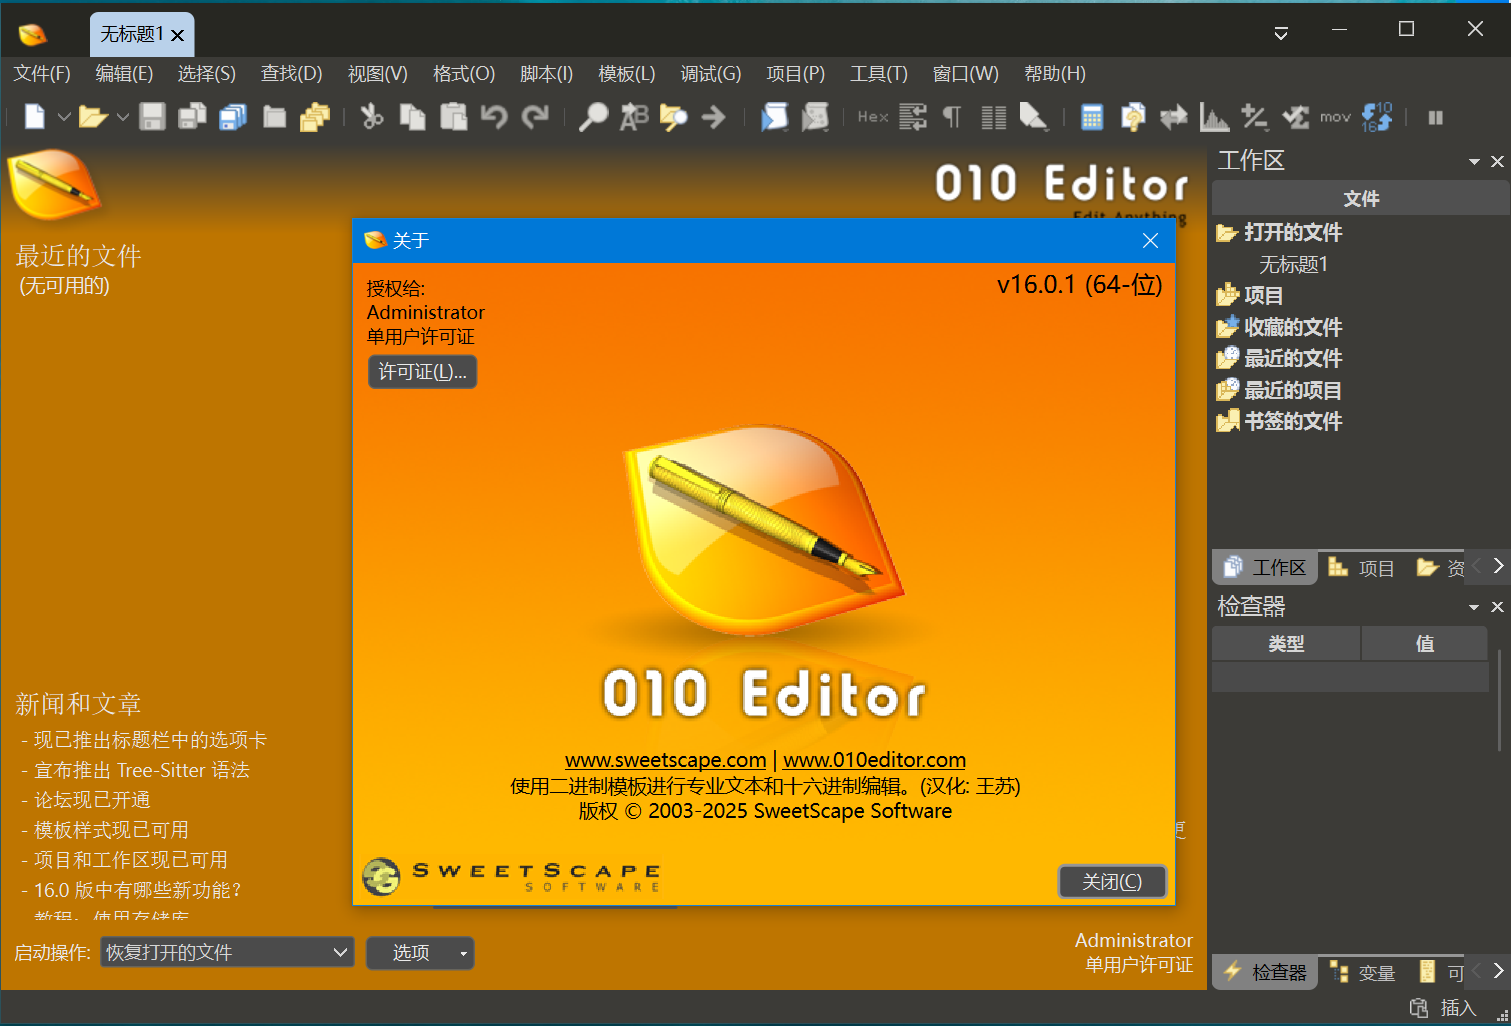Image resolution: width=1511 pixels, height=1026 pixels.
Task: Open the www.010editor.com link
Action: point(874,760)
